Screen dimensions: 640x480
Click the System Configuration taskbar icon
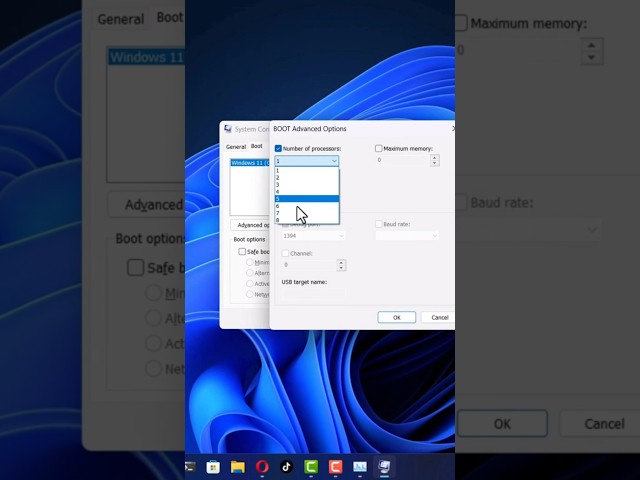pyautogui.click(x=384, y=467)
